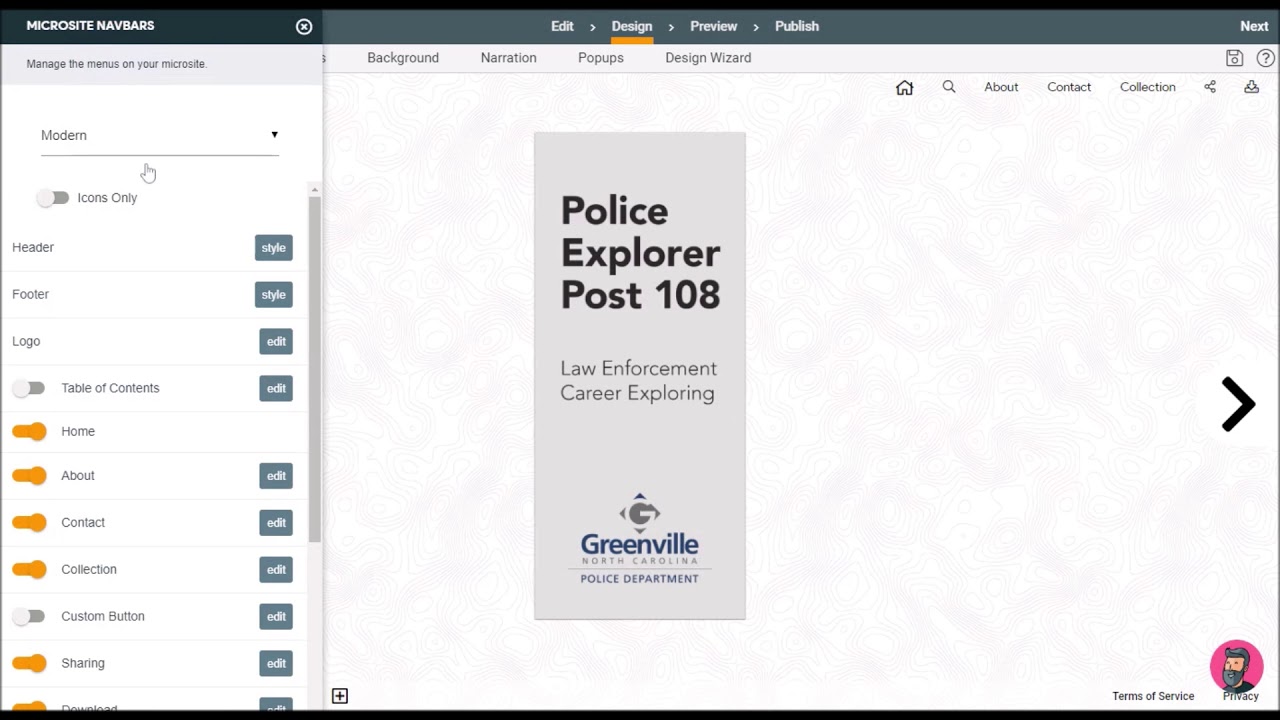
Task: Enable the Table of Contents toggle
Action: click(x=29, y=388)
